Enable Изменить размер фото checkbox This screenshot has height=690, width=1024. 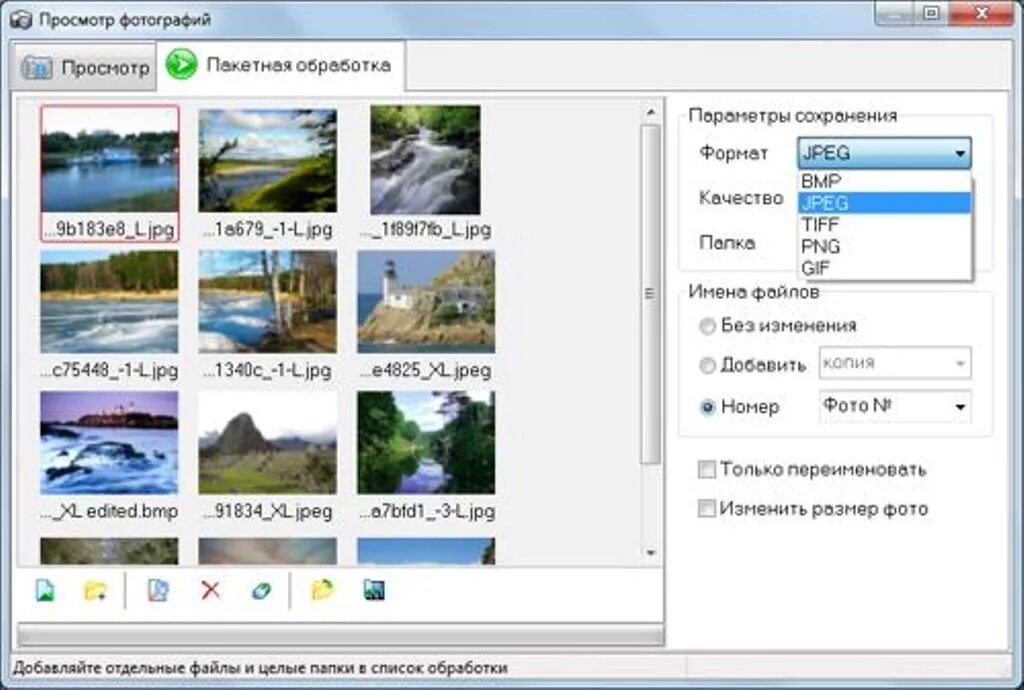click(707, 509)
